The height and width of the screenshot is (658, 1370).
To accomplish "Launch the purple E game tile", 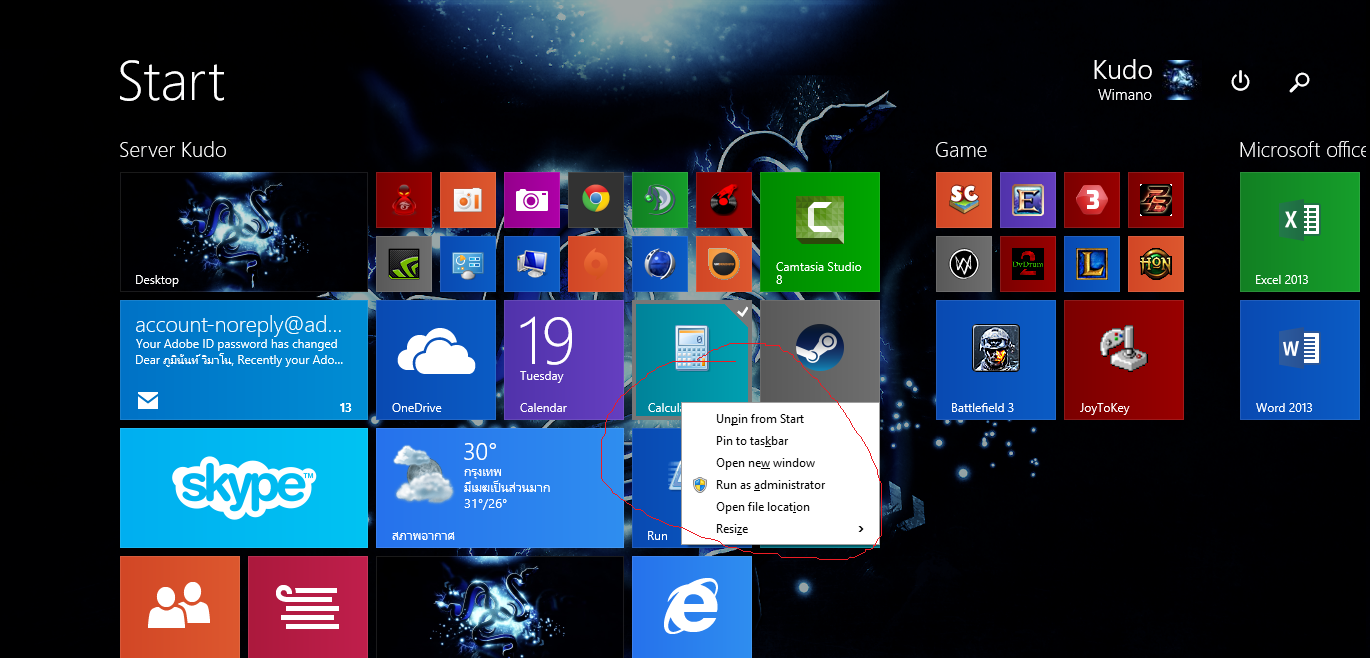I will coord(1028,200).
